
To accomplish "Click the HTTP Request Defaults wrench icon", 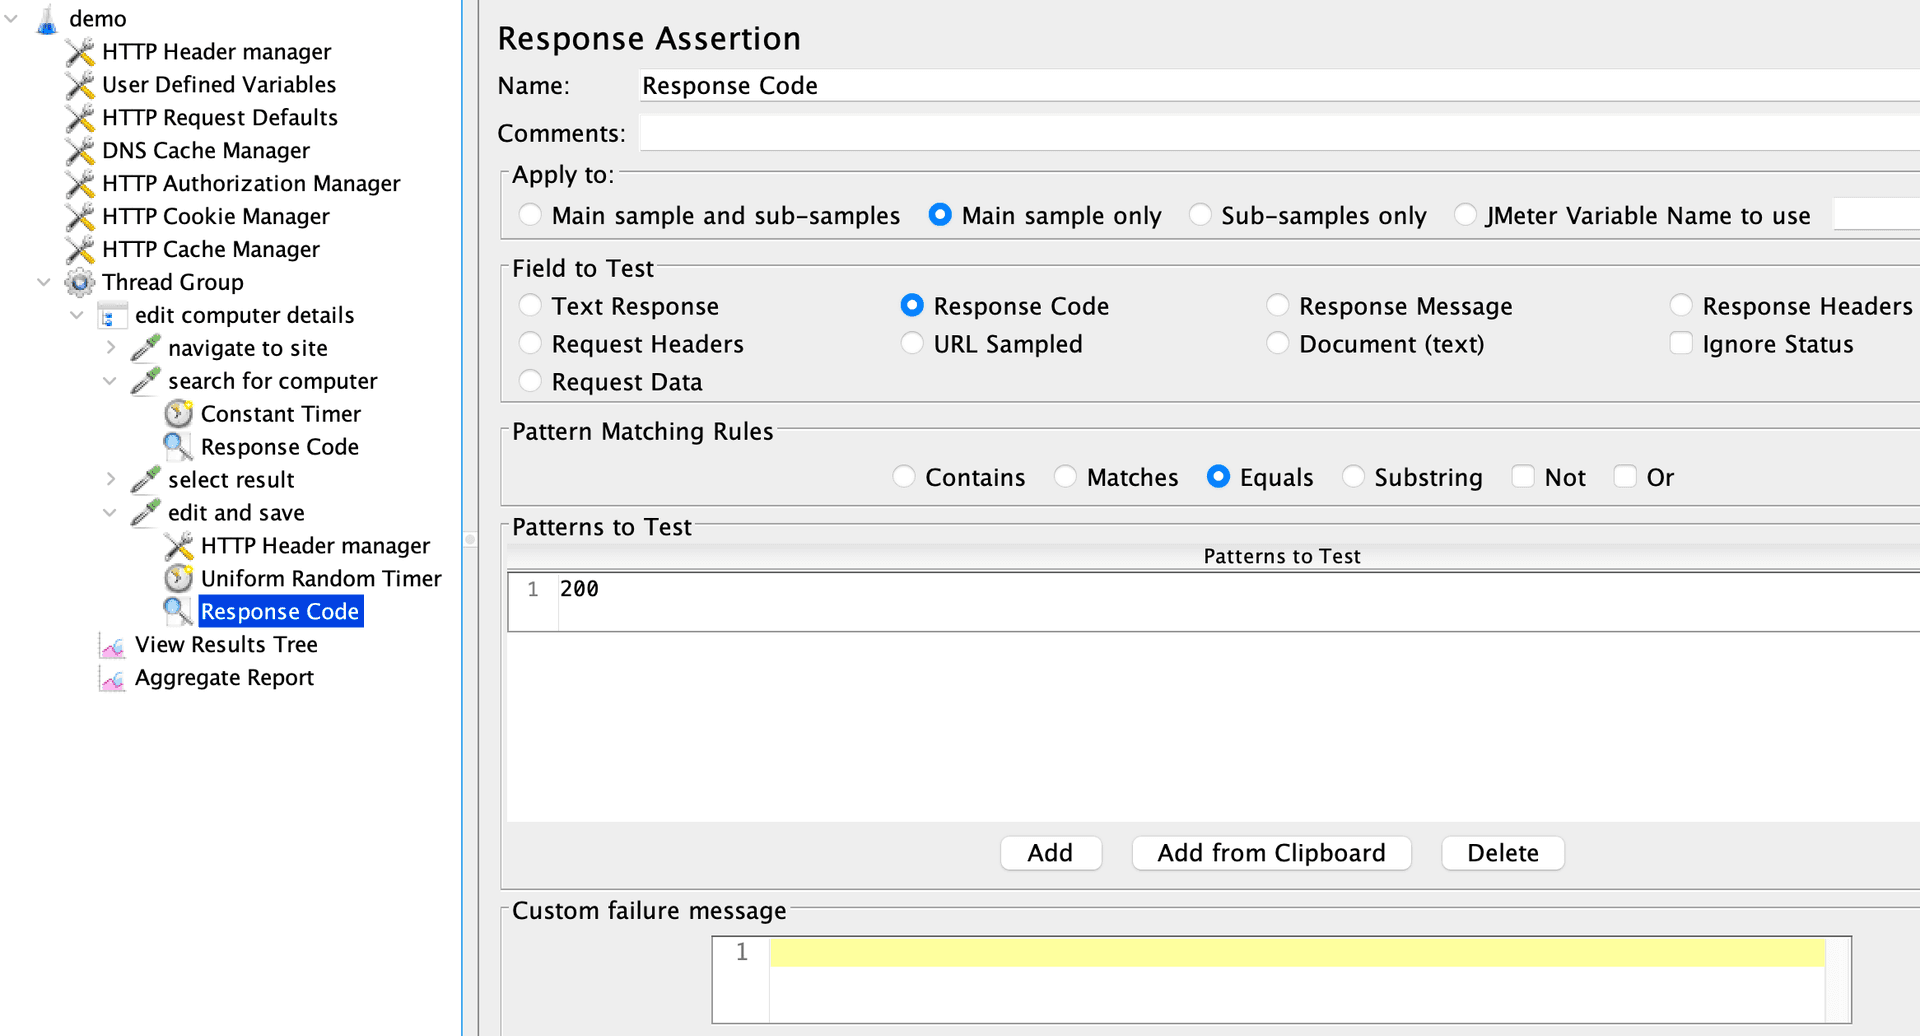I will tap(80, 118).
